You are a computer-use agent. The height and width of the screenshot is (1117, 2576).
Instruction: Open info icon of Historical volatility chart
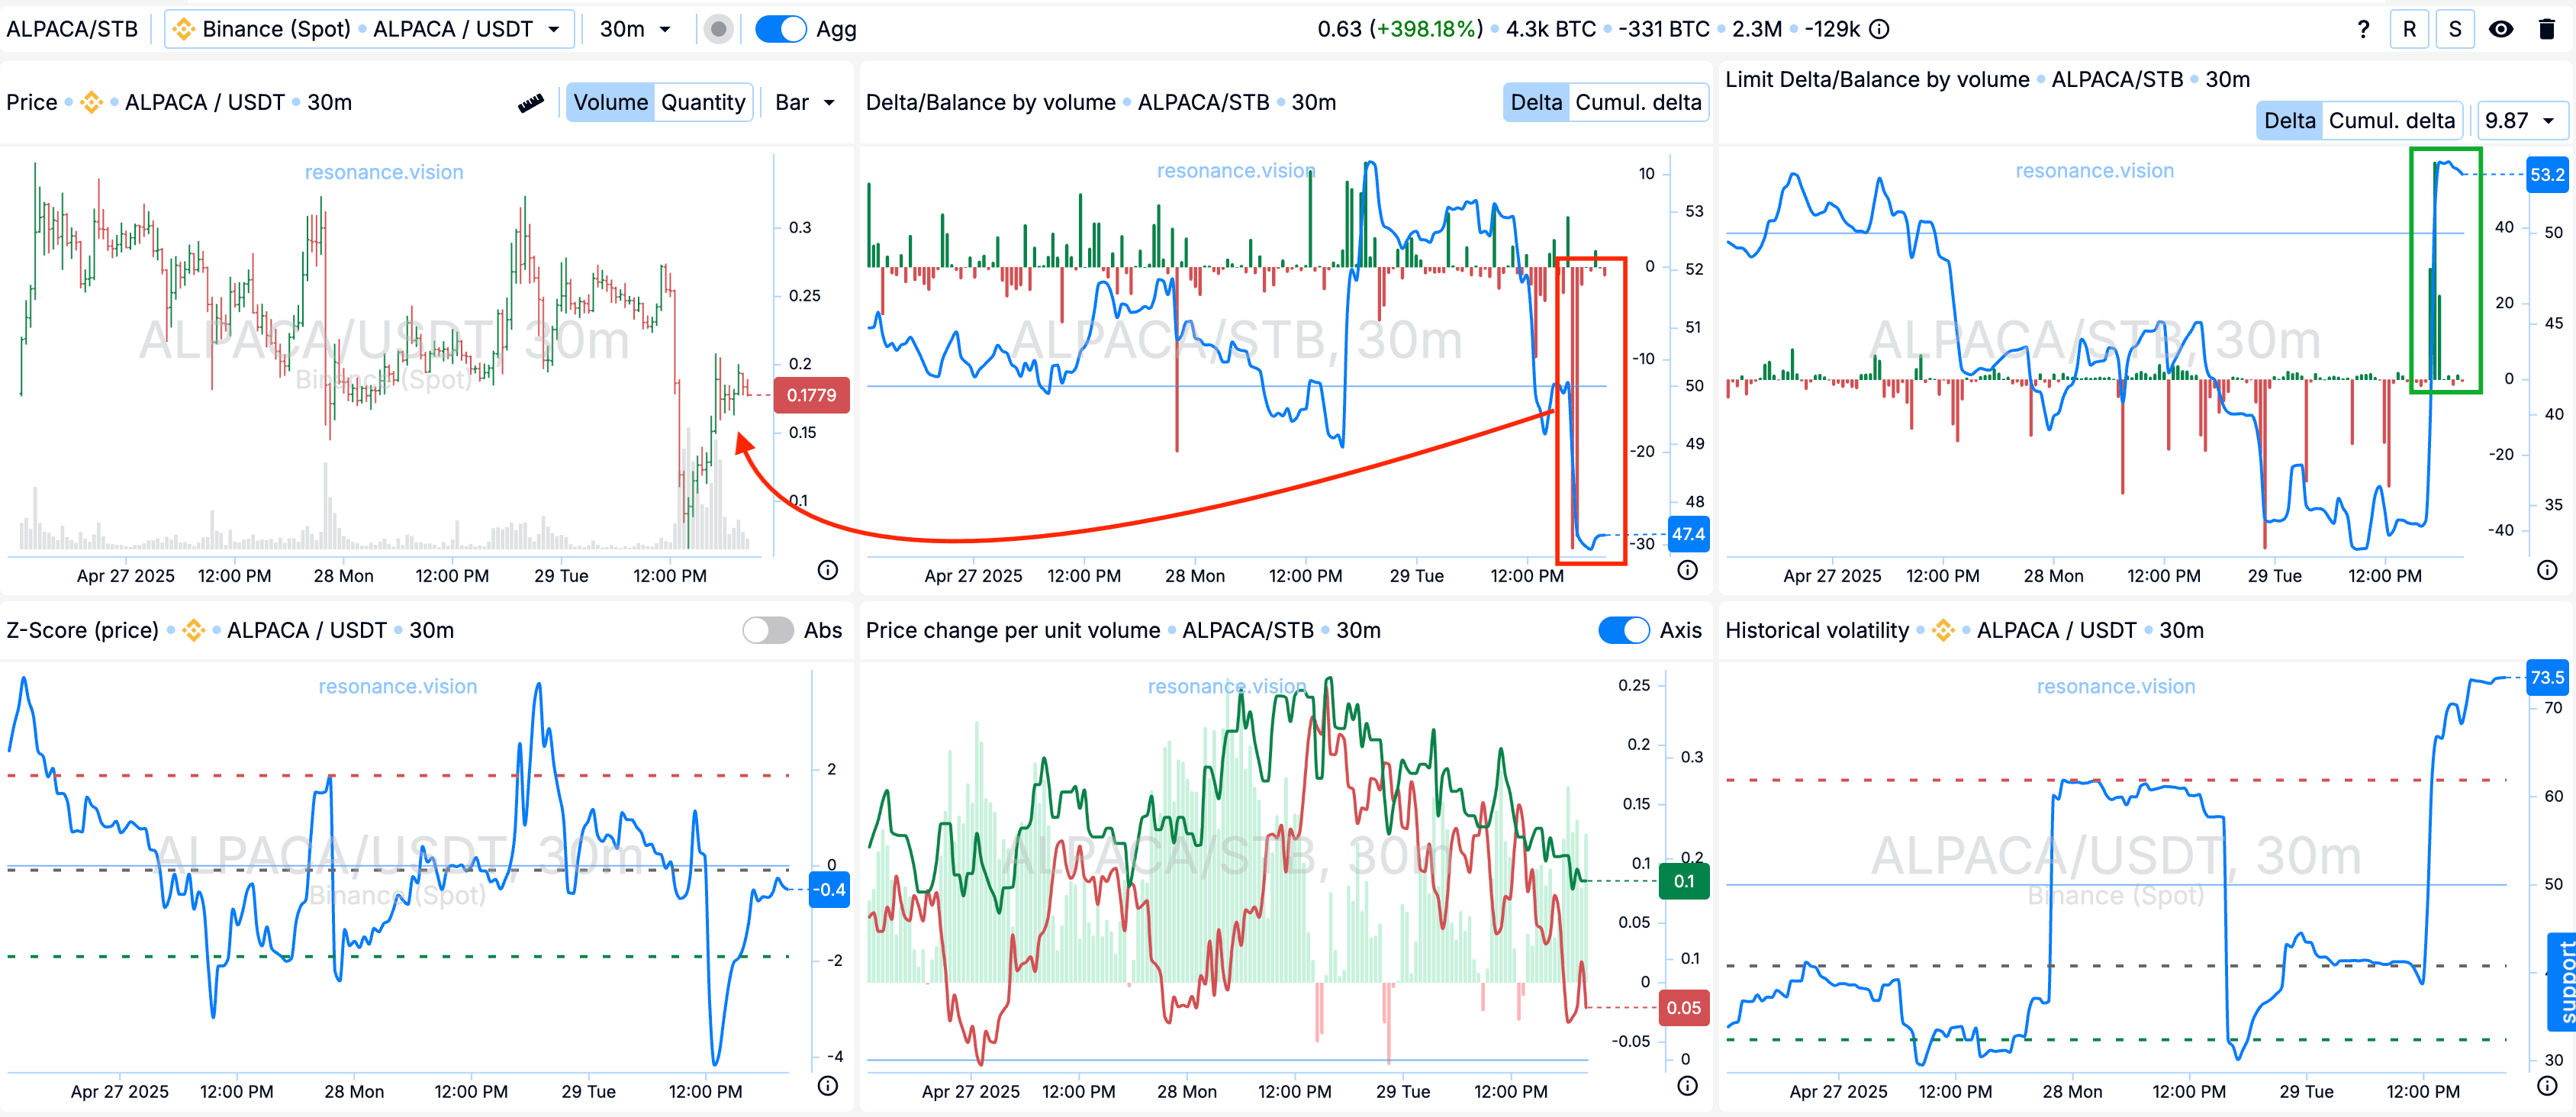pos(2547,1086)
